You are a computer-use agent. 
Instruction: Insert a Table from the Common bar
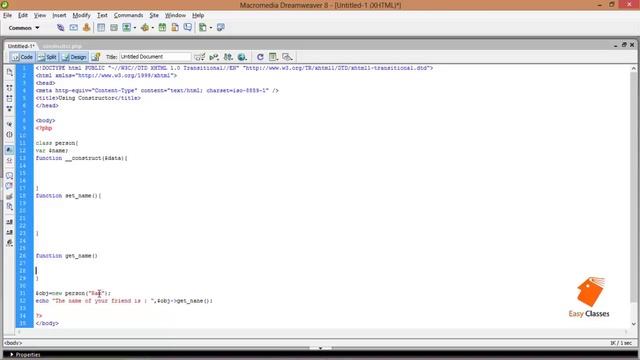coord(101,28)
